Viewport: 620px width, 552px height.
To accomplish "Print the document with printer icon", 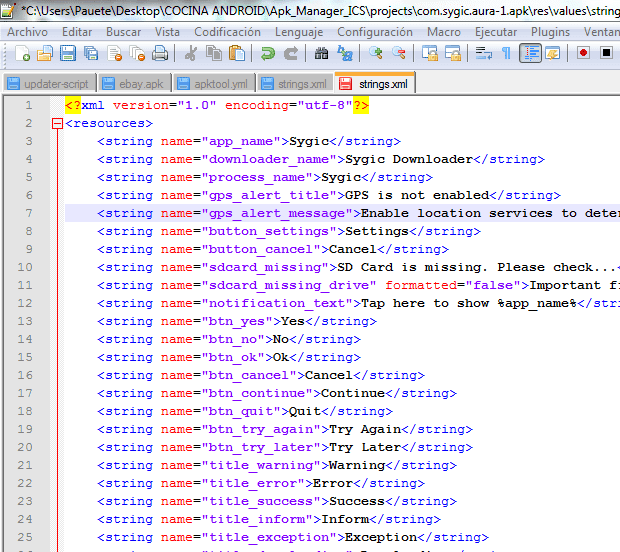I will click(x=160, y=53).
